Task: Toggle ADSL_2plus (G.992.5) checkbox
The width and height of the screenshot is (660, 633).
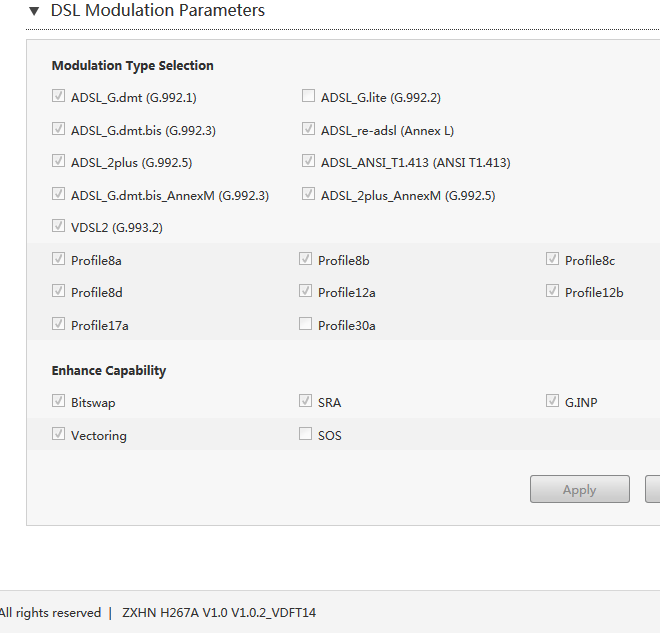Action: point(59,161)
